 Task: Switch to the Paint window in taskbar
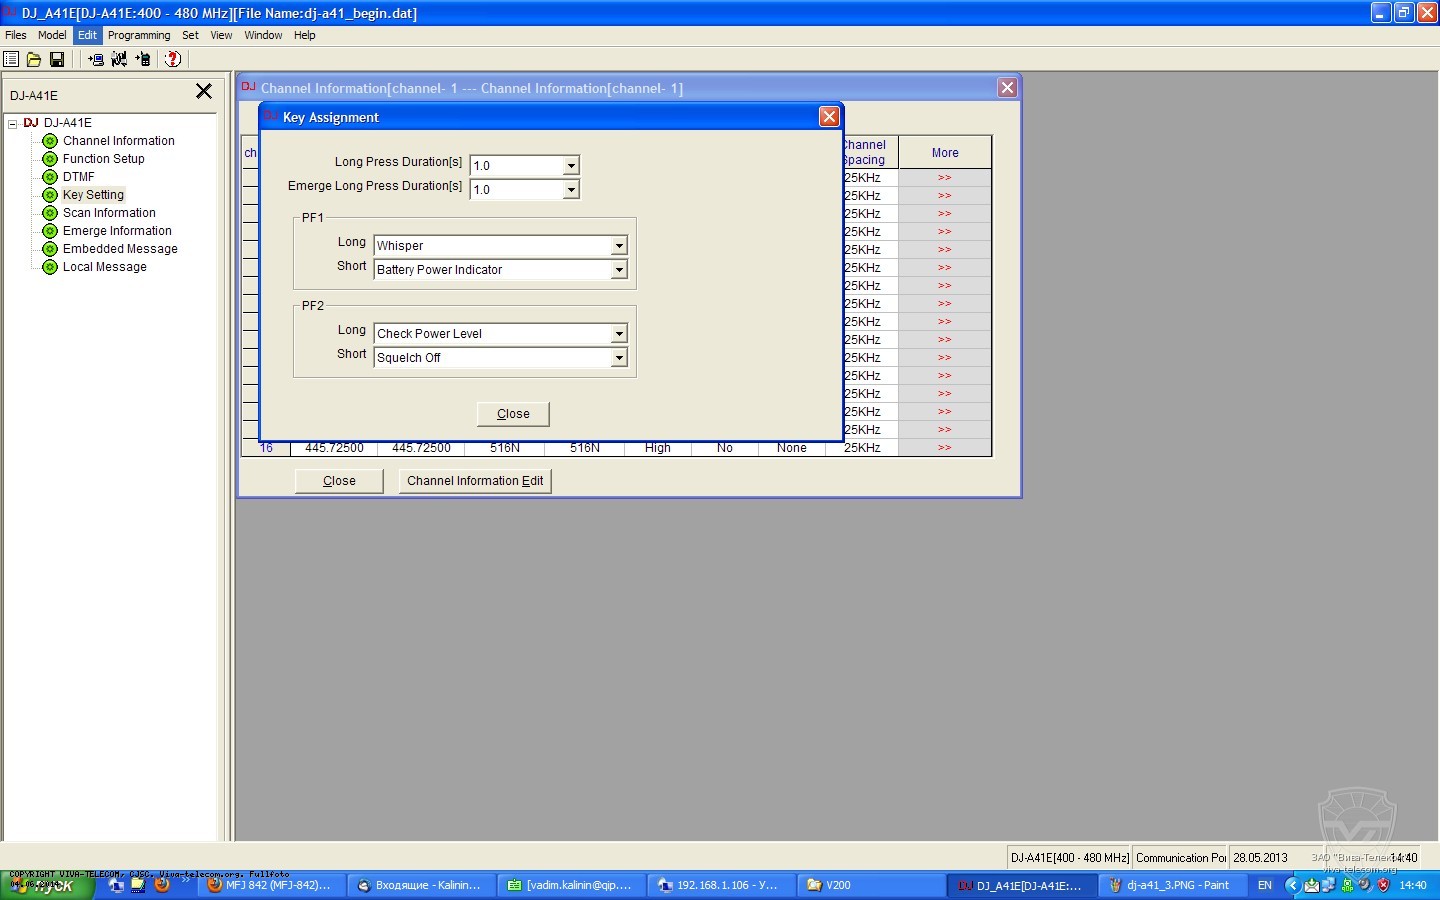pos(1171,885)
